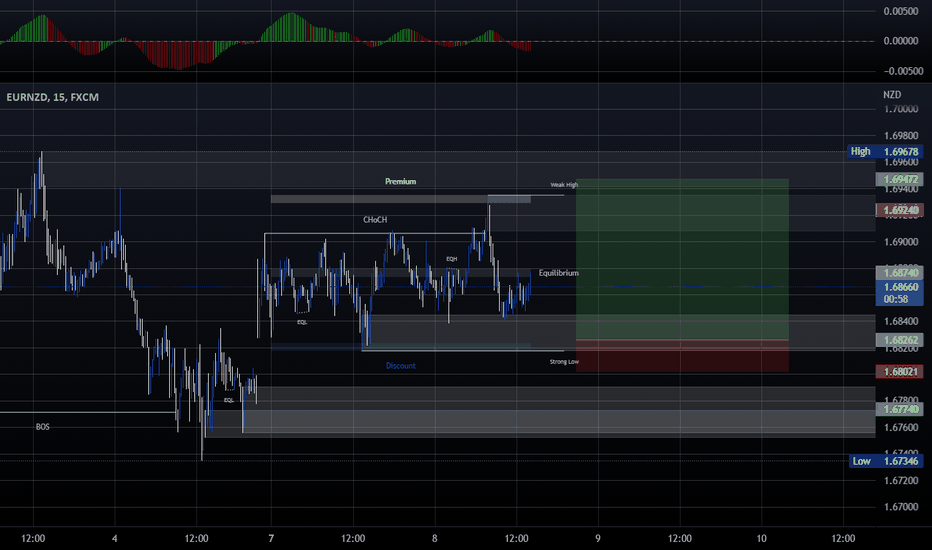The image size is (932, 550).
Task: Click the red 1.68021 stop price tag
Action: (x=899, y=372)
